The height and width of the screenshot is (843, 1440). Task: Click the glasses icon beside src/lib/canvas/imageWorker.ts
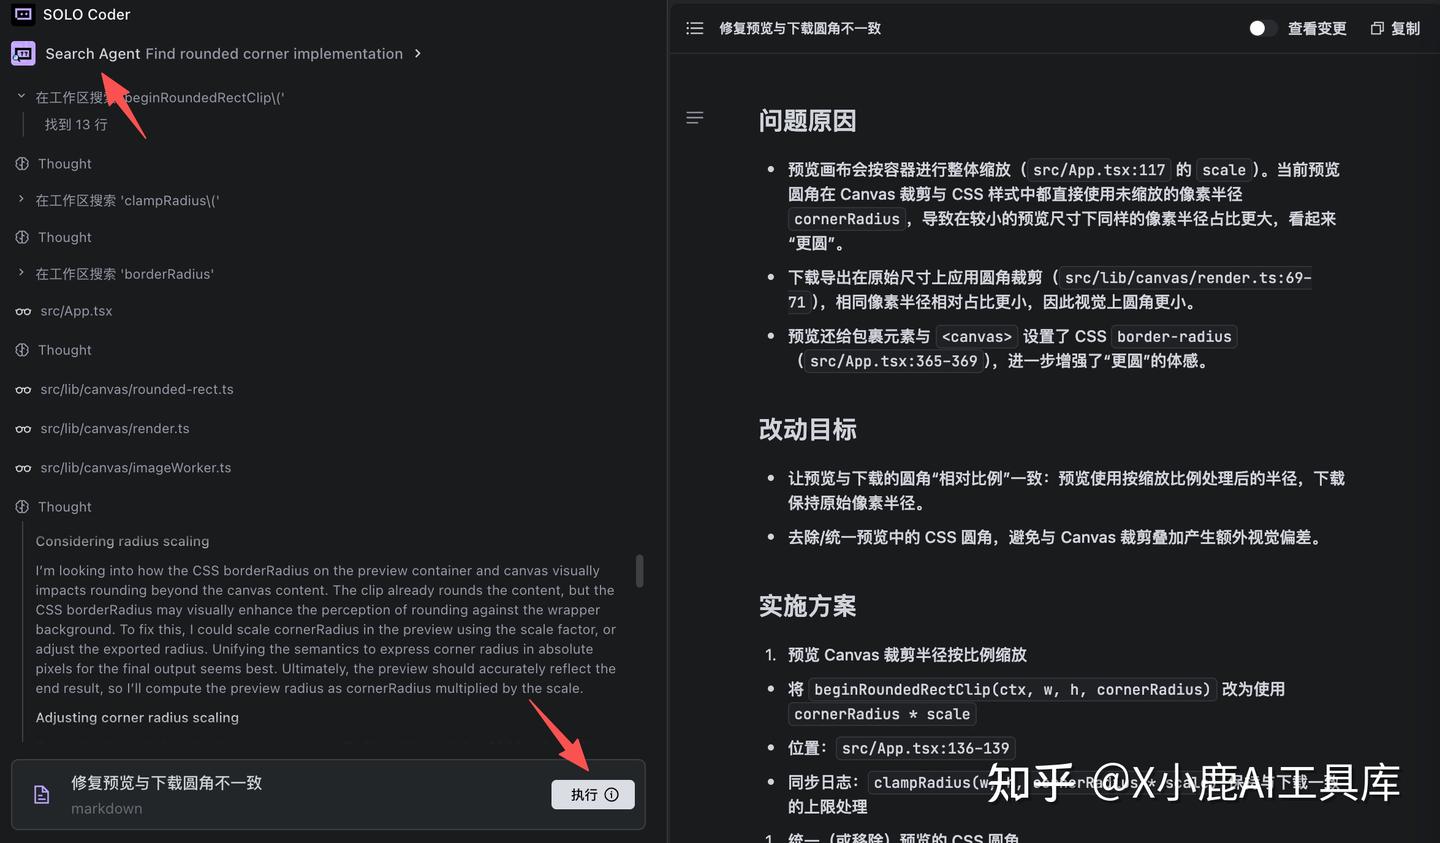[x=22, y=467]
